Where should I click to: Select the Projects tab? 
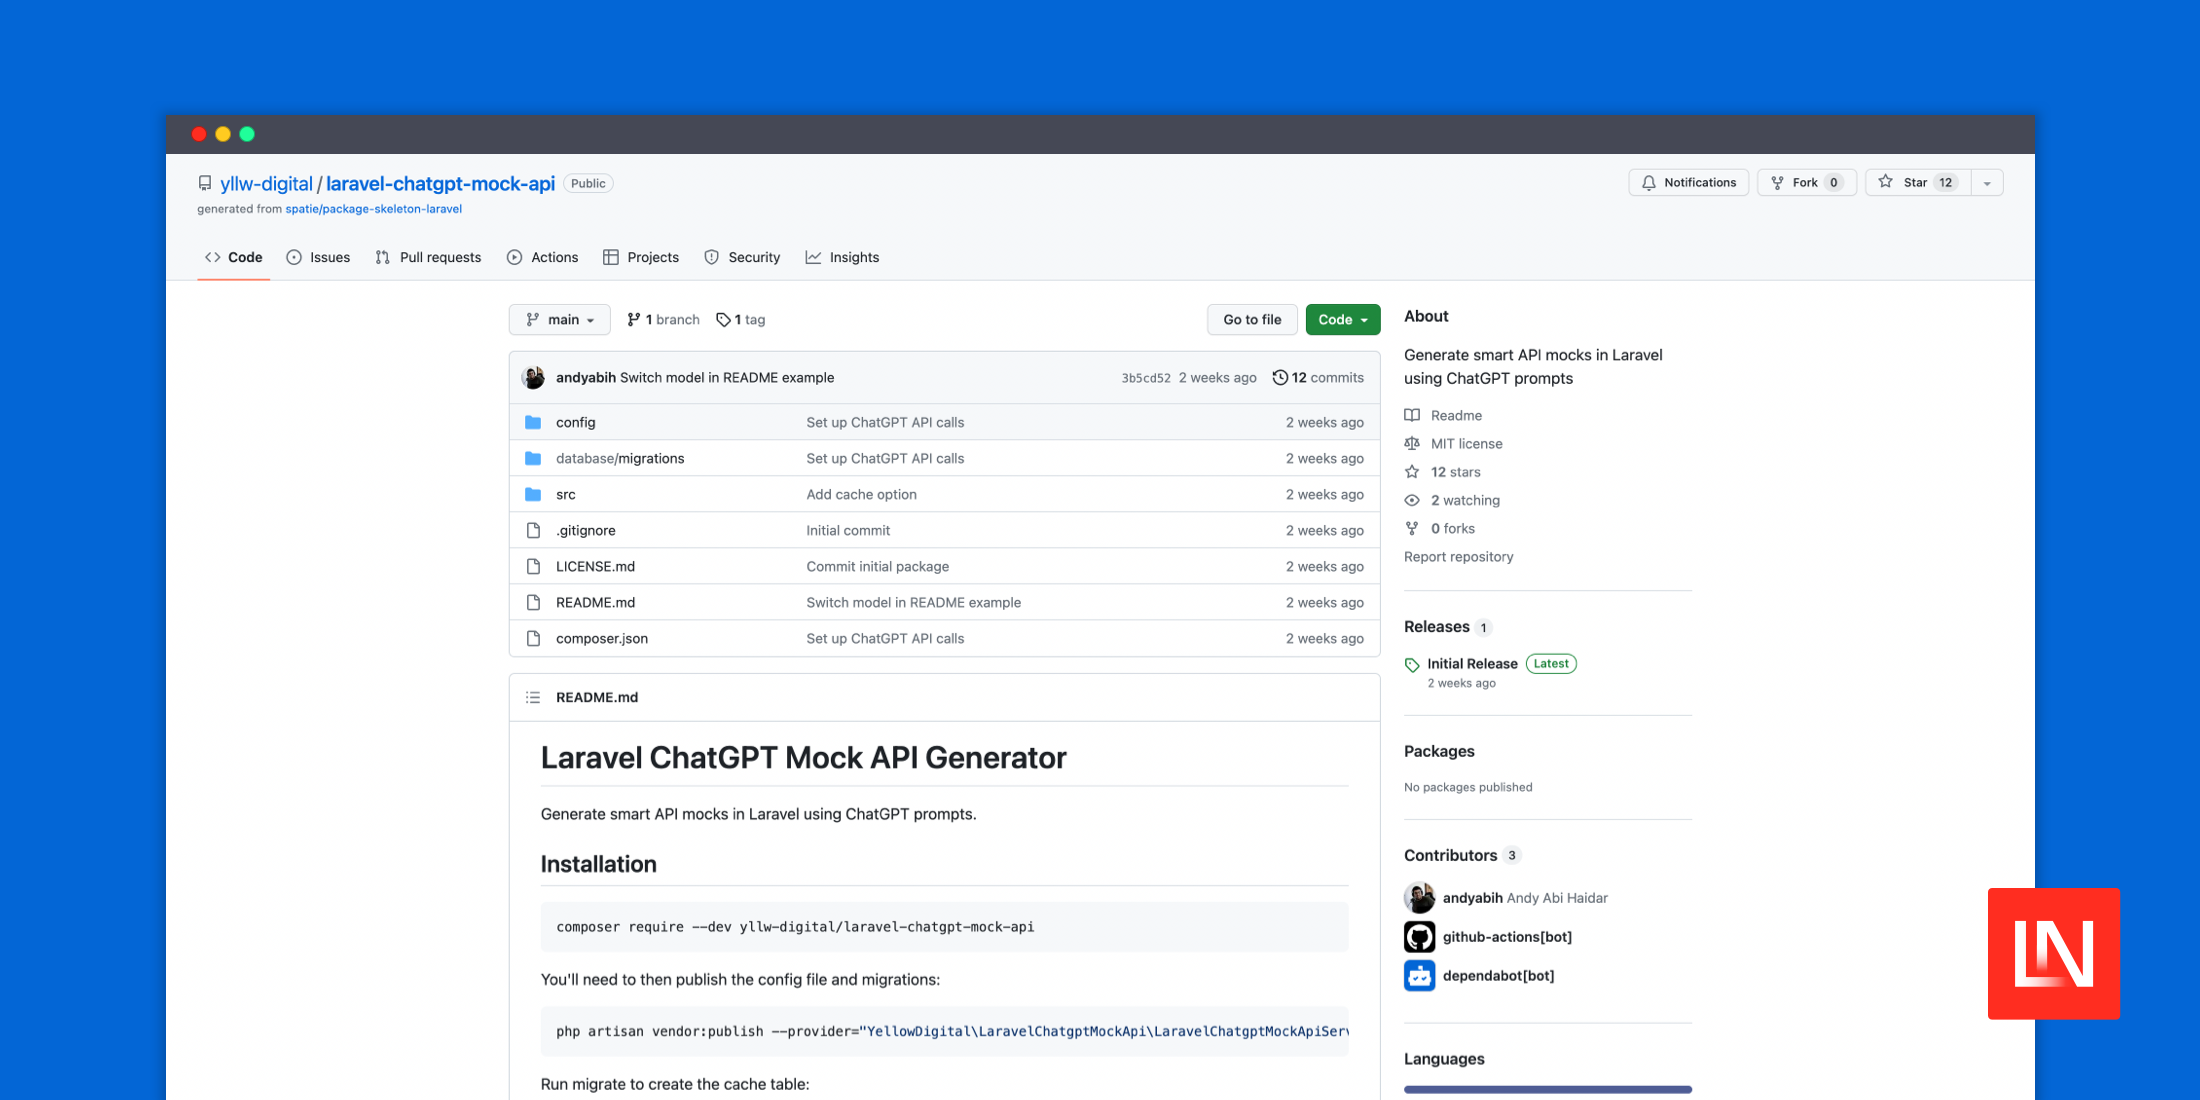tap(651, 257)
